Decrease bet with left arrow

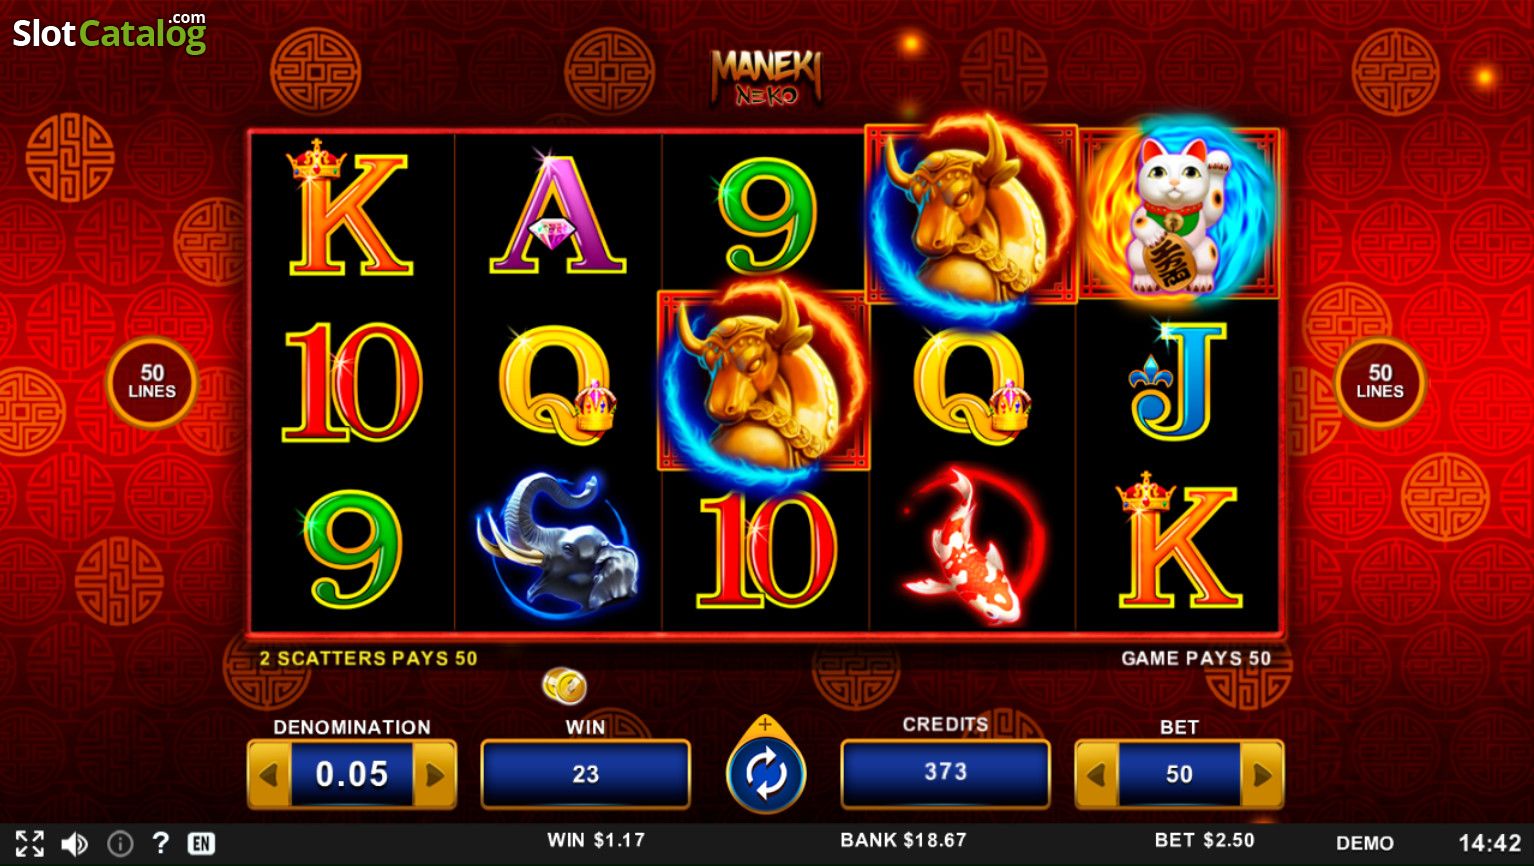(x=1097, y=774)
